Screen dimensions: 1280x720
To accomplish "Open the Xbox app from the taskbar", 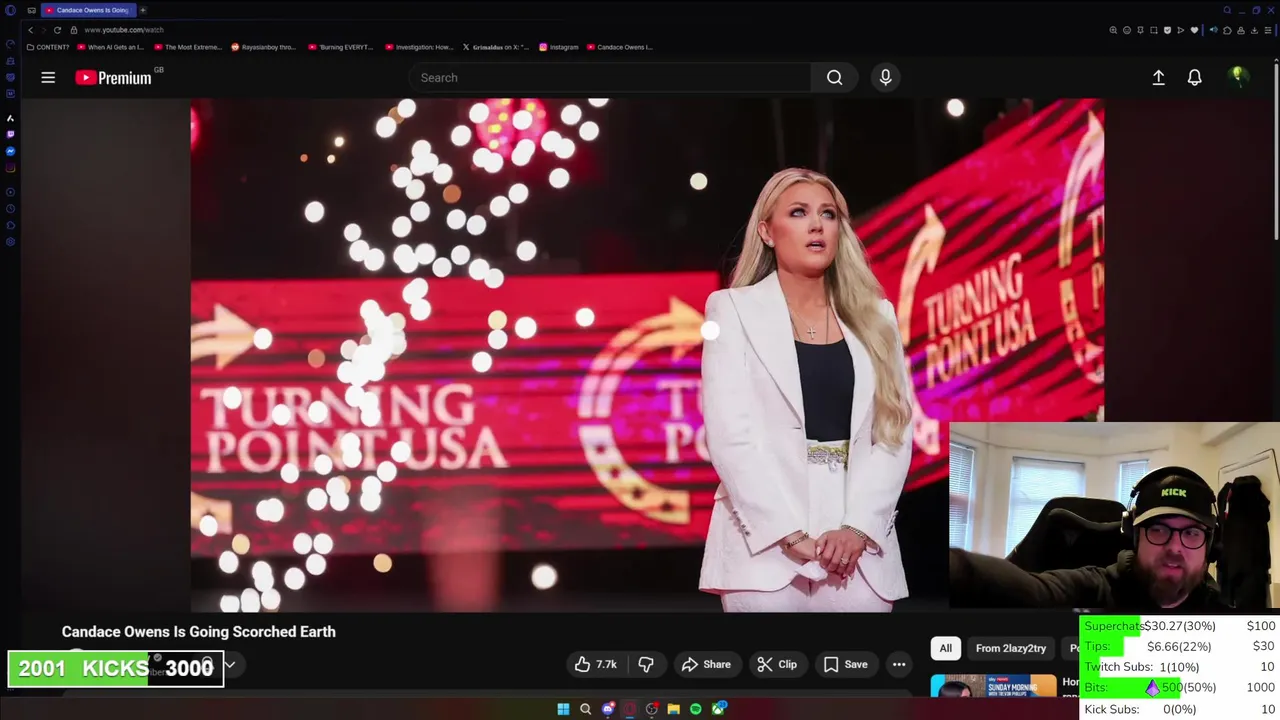I will [x=718, y=709].
